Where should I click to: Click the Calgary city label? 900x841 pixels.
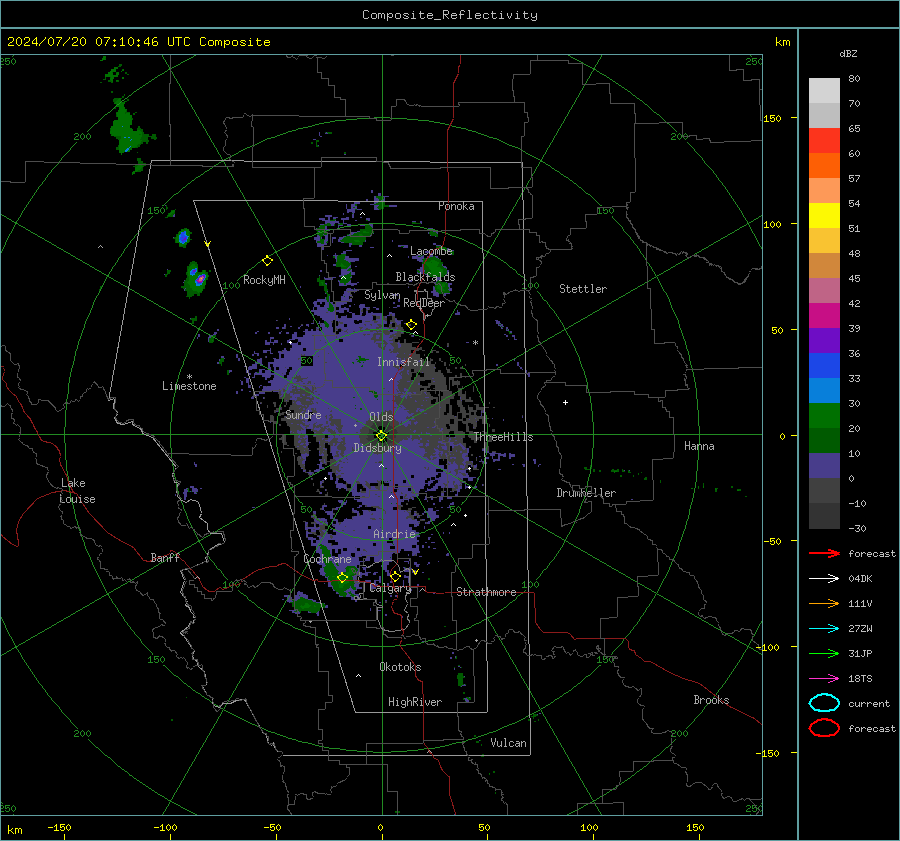coord(390,588)
